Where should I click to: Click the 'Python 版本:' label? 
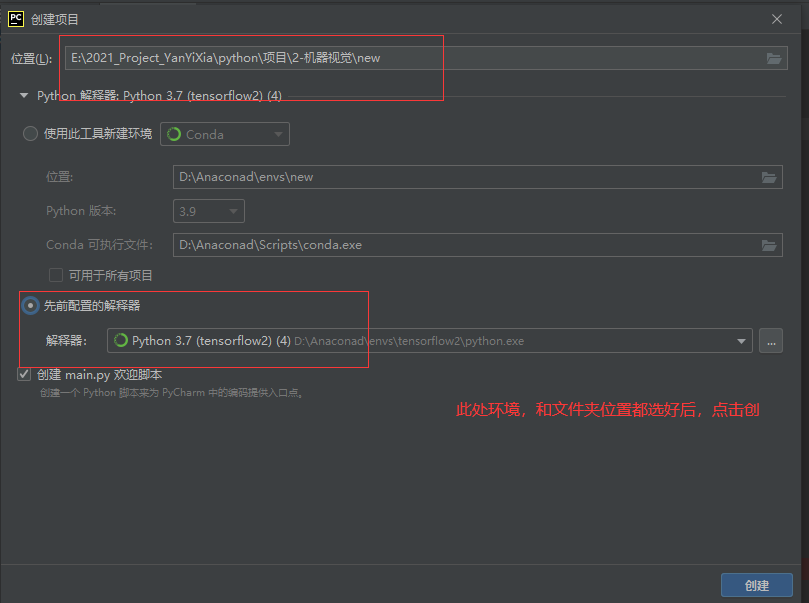81,211
